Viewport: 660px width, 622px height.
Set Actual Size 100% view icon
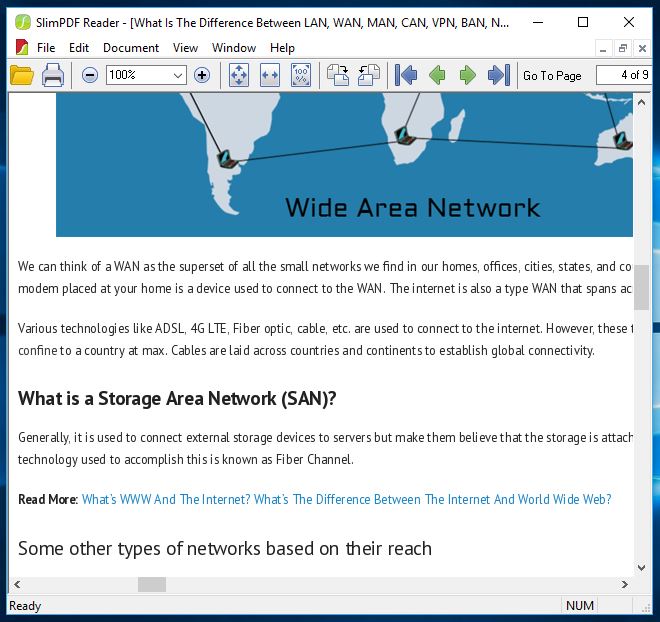click(300, 75)
